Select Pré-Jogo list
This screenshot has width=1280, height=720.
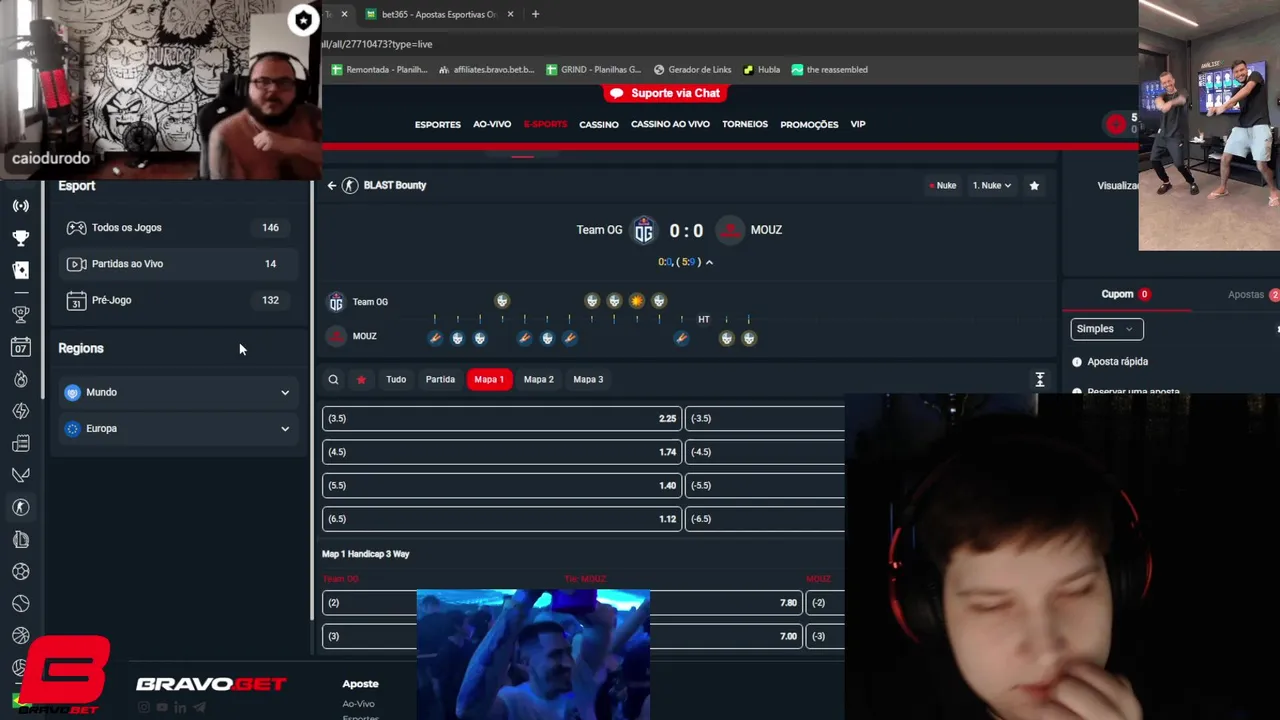[178, 300]
